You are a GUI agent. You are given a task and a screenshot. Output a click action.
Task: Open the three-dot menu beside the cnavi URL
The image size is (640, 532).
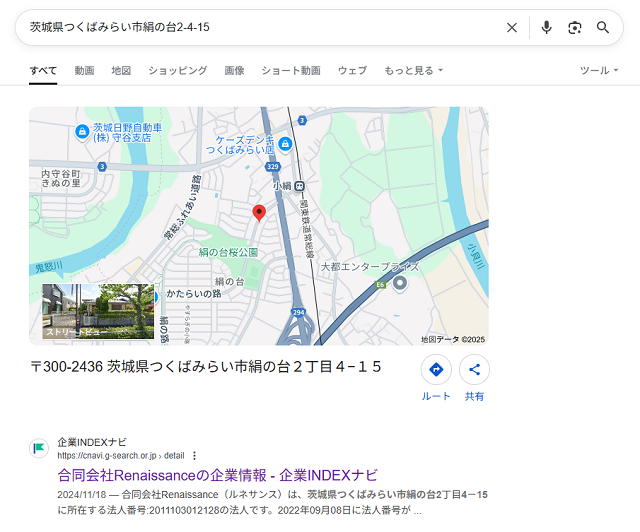(194, 456)
